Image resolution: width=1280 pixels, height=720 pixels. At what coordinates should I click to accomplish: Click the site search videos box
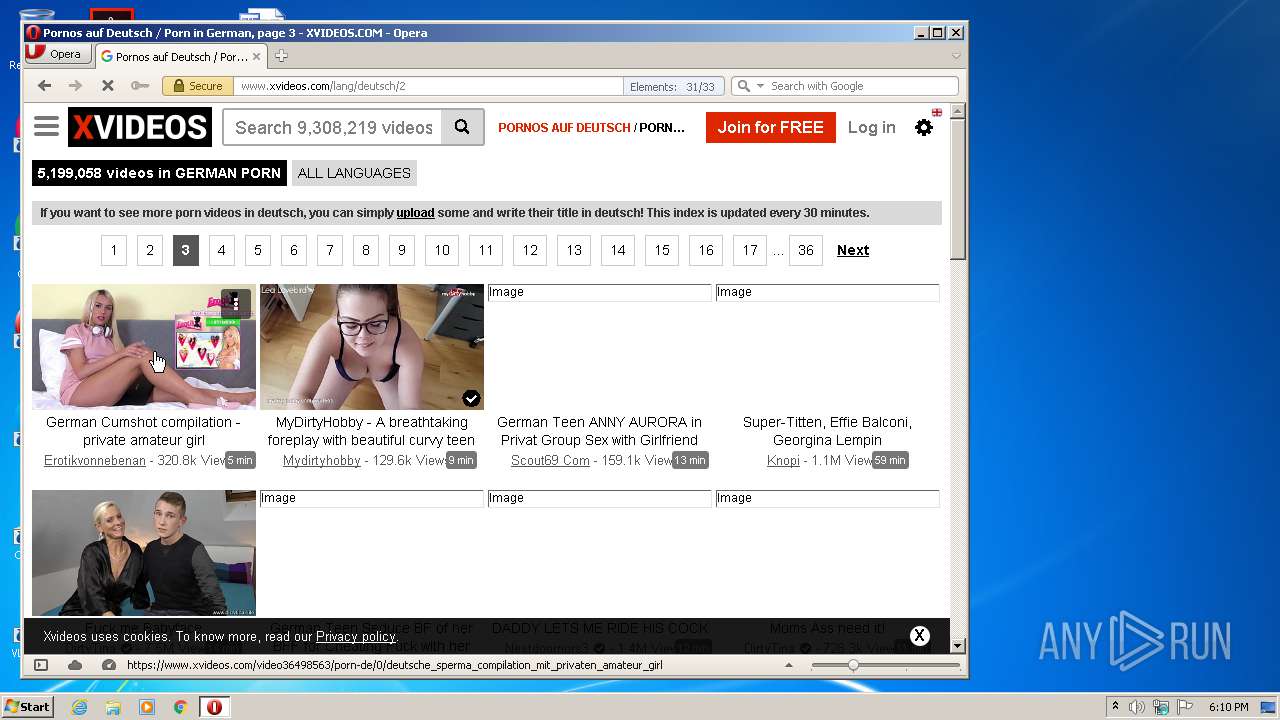(332, 127)
